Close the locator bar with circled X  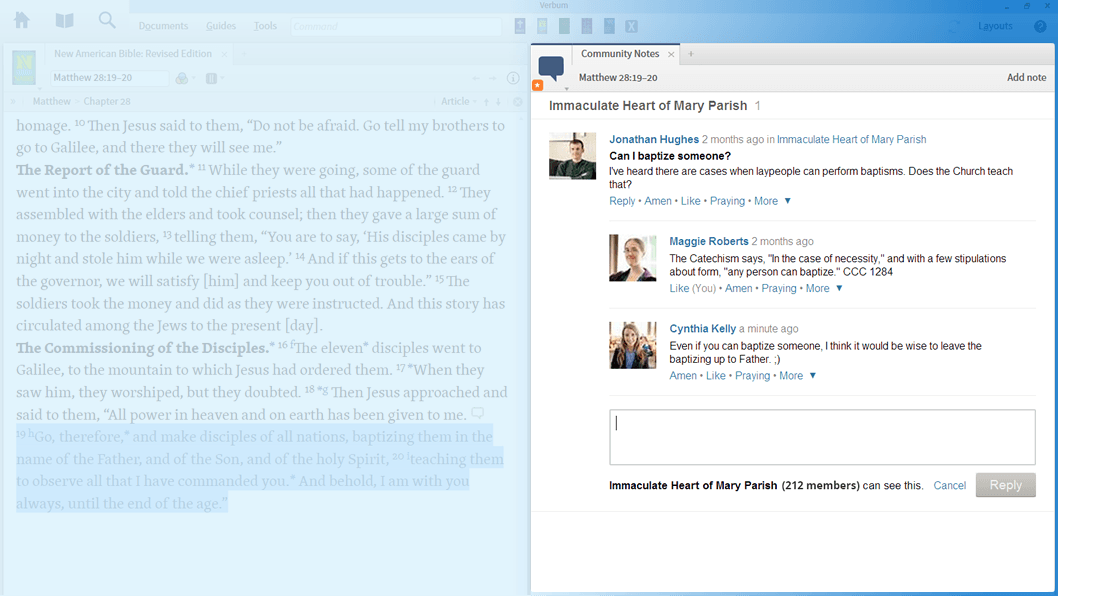518,102
